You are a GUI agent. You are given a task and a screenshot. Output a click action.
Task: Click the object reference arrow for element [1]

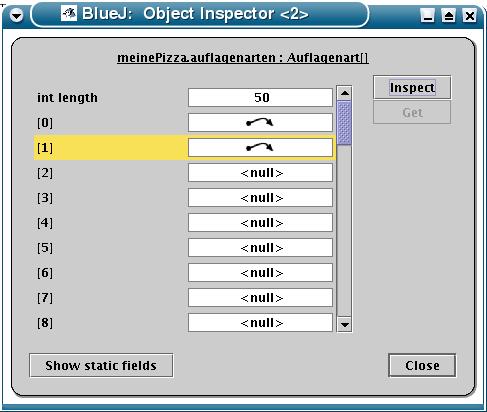pos(260,147)
